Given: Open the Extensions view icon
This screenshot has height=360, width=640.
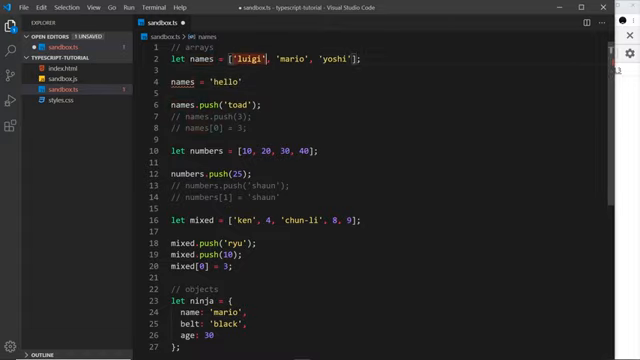Looking at the screenshot, I should 10,125.
